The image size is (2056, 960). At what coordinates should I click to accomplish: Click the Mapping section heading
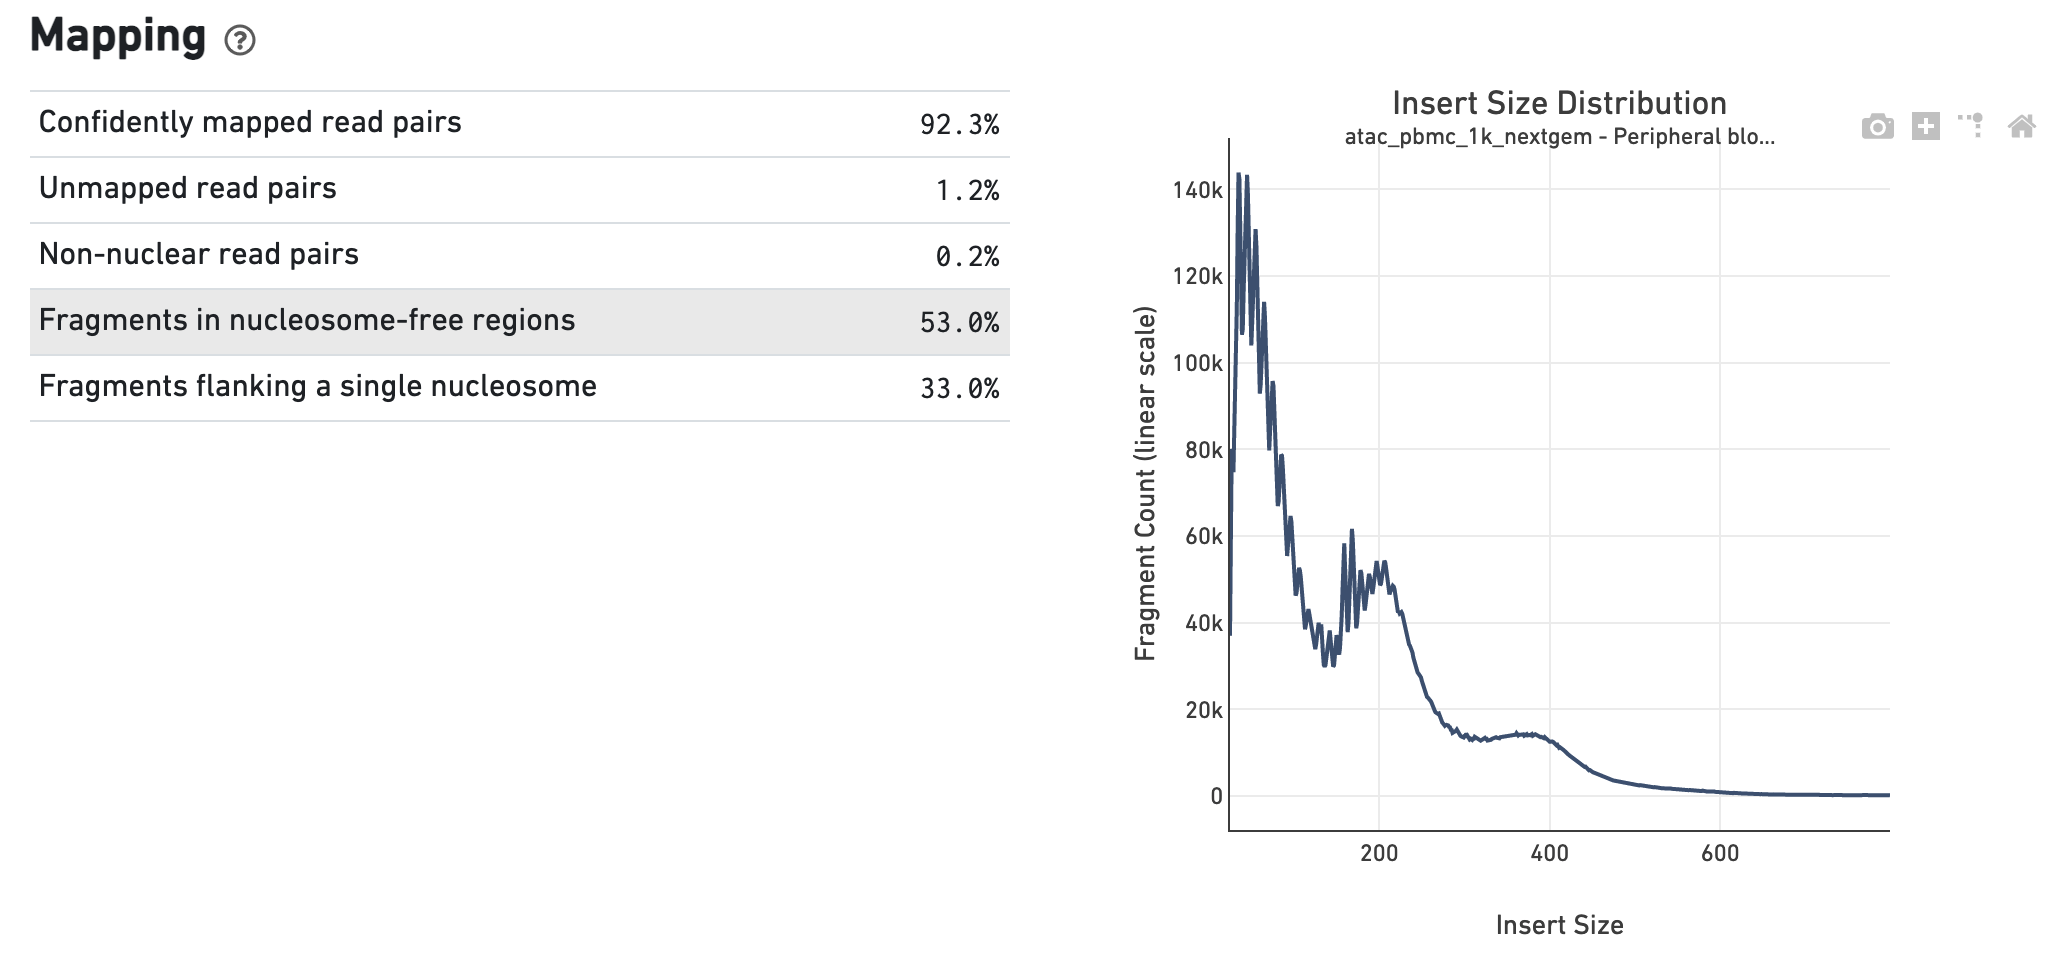(x=118, y=37)
